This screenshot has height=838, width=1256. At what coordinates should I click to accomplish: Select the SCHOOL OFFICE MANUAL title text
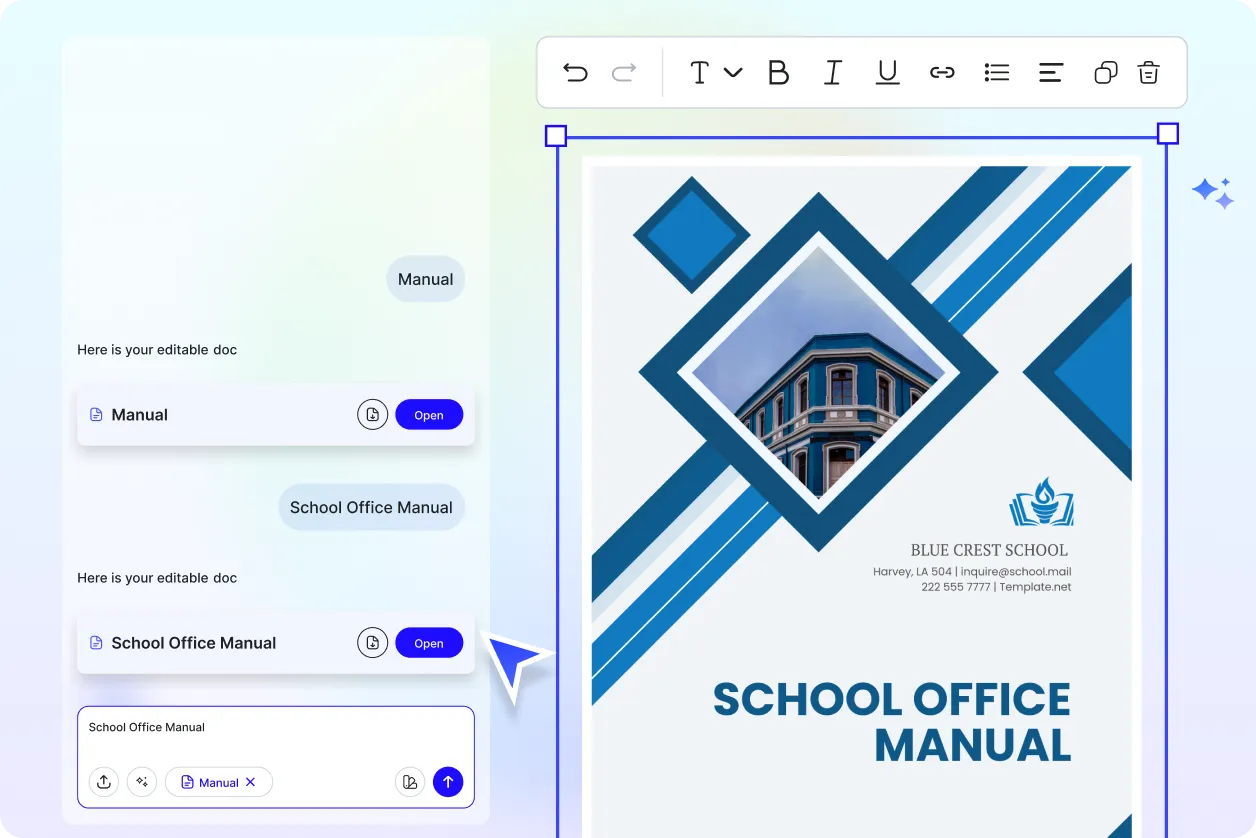(x=891, y=722)
